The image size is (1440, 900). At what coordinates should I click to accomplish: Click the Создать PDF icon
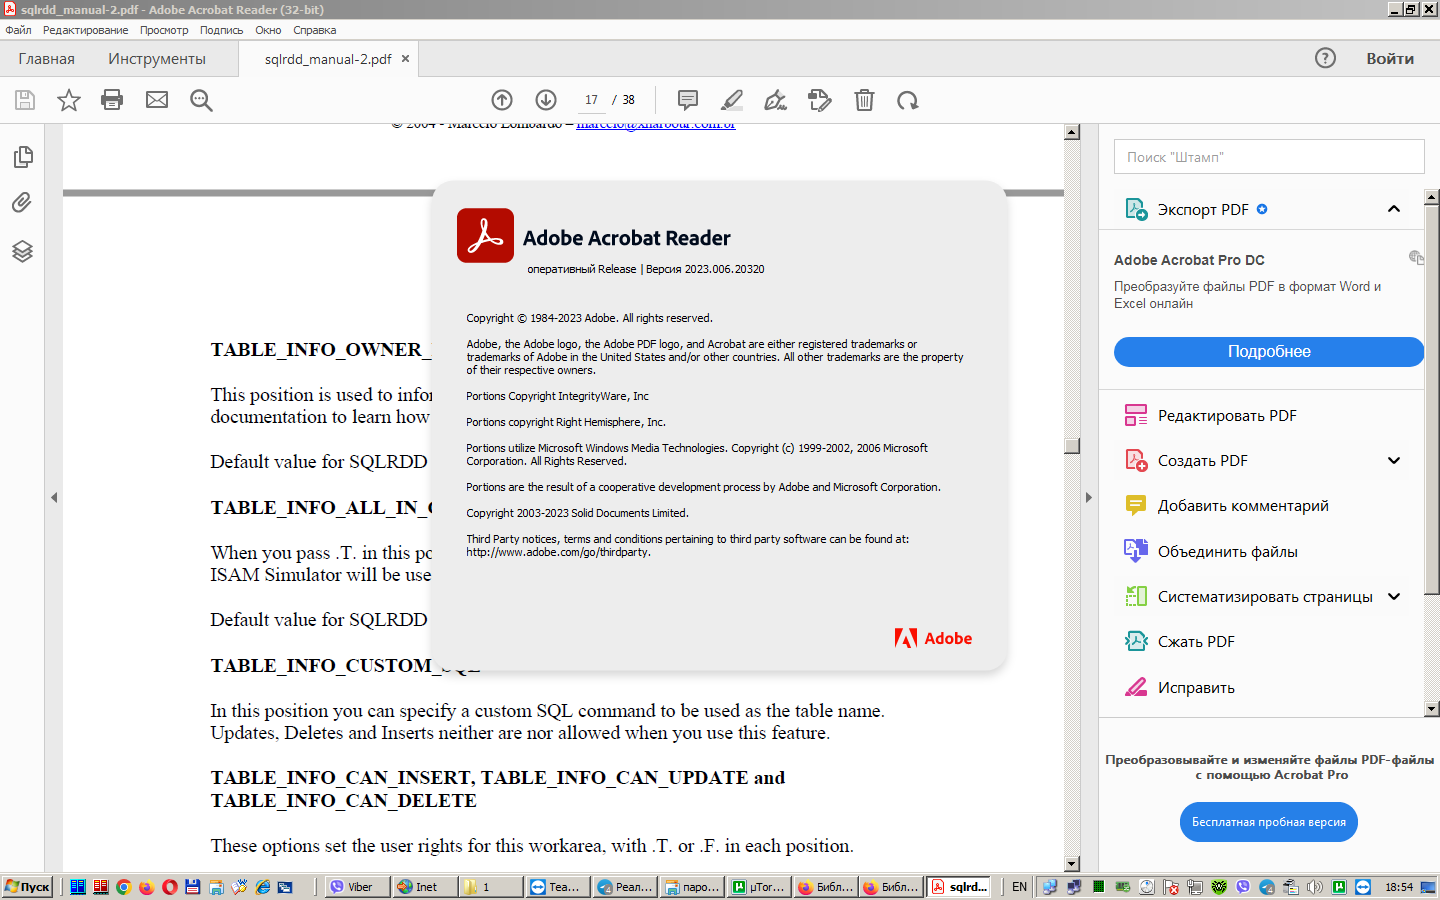(1136, 460)
